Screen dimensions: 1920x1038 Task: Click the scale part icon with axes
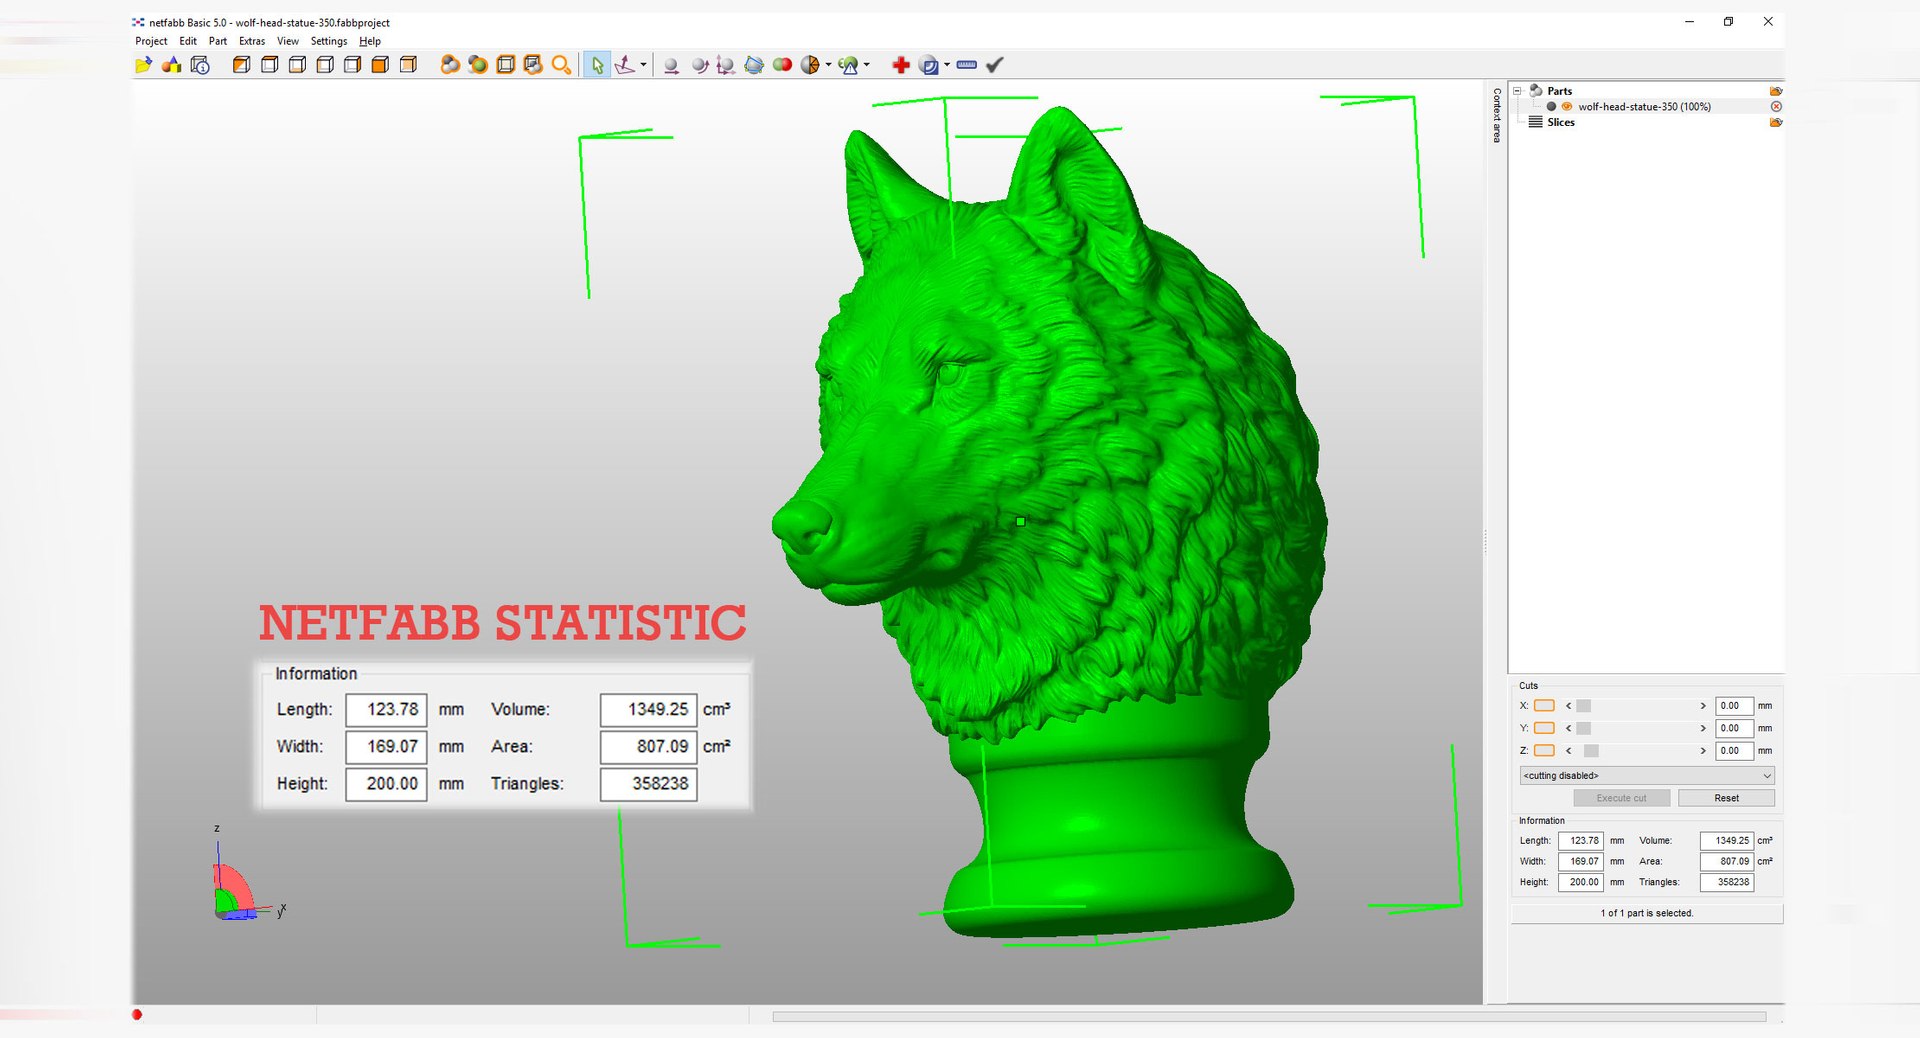[x=726, y=65]
